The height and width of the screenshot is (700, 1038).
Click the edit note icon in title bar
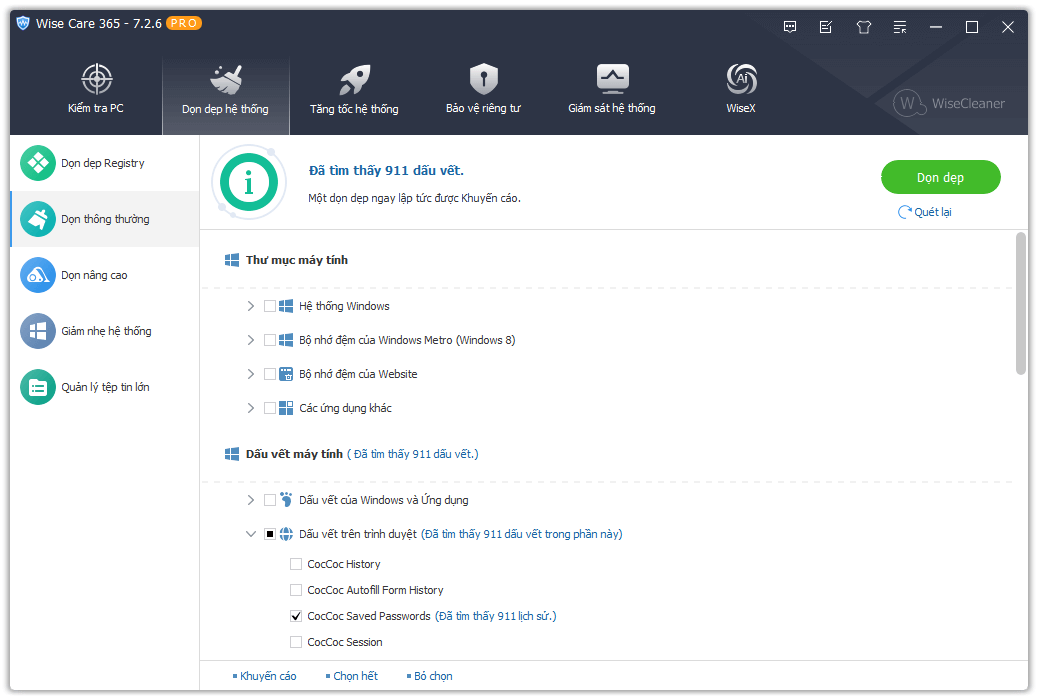click(x=826, y=27)
